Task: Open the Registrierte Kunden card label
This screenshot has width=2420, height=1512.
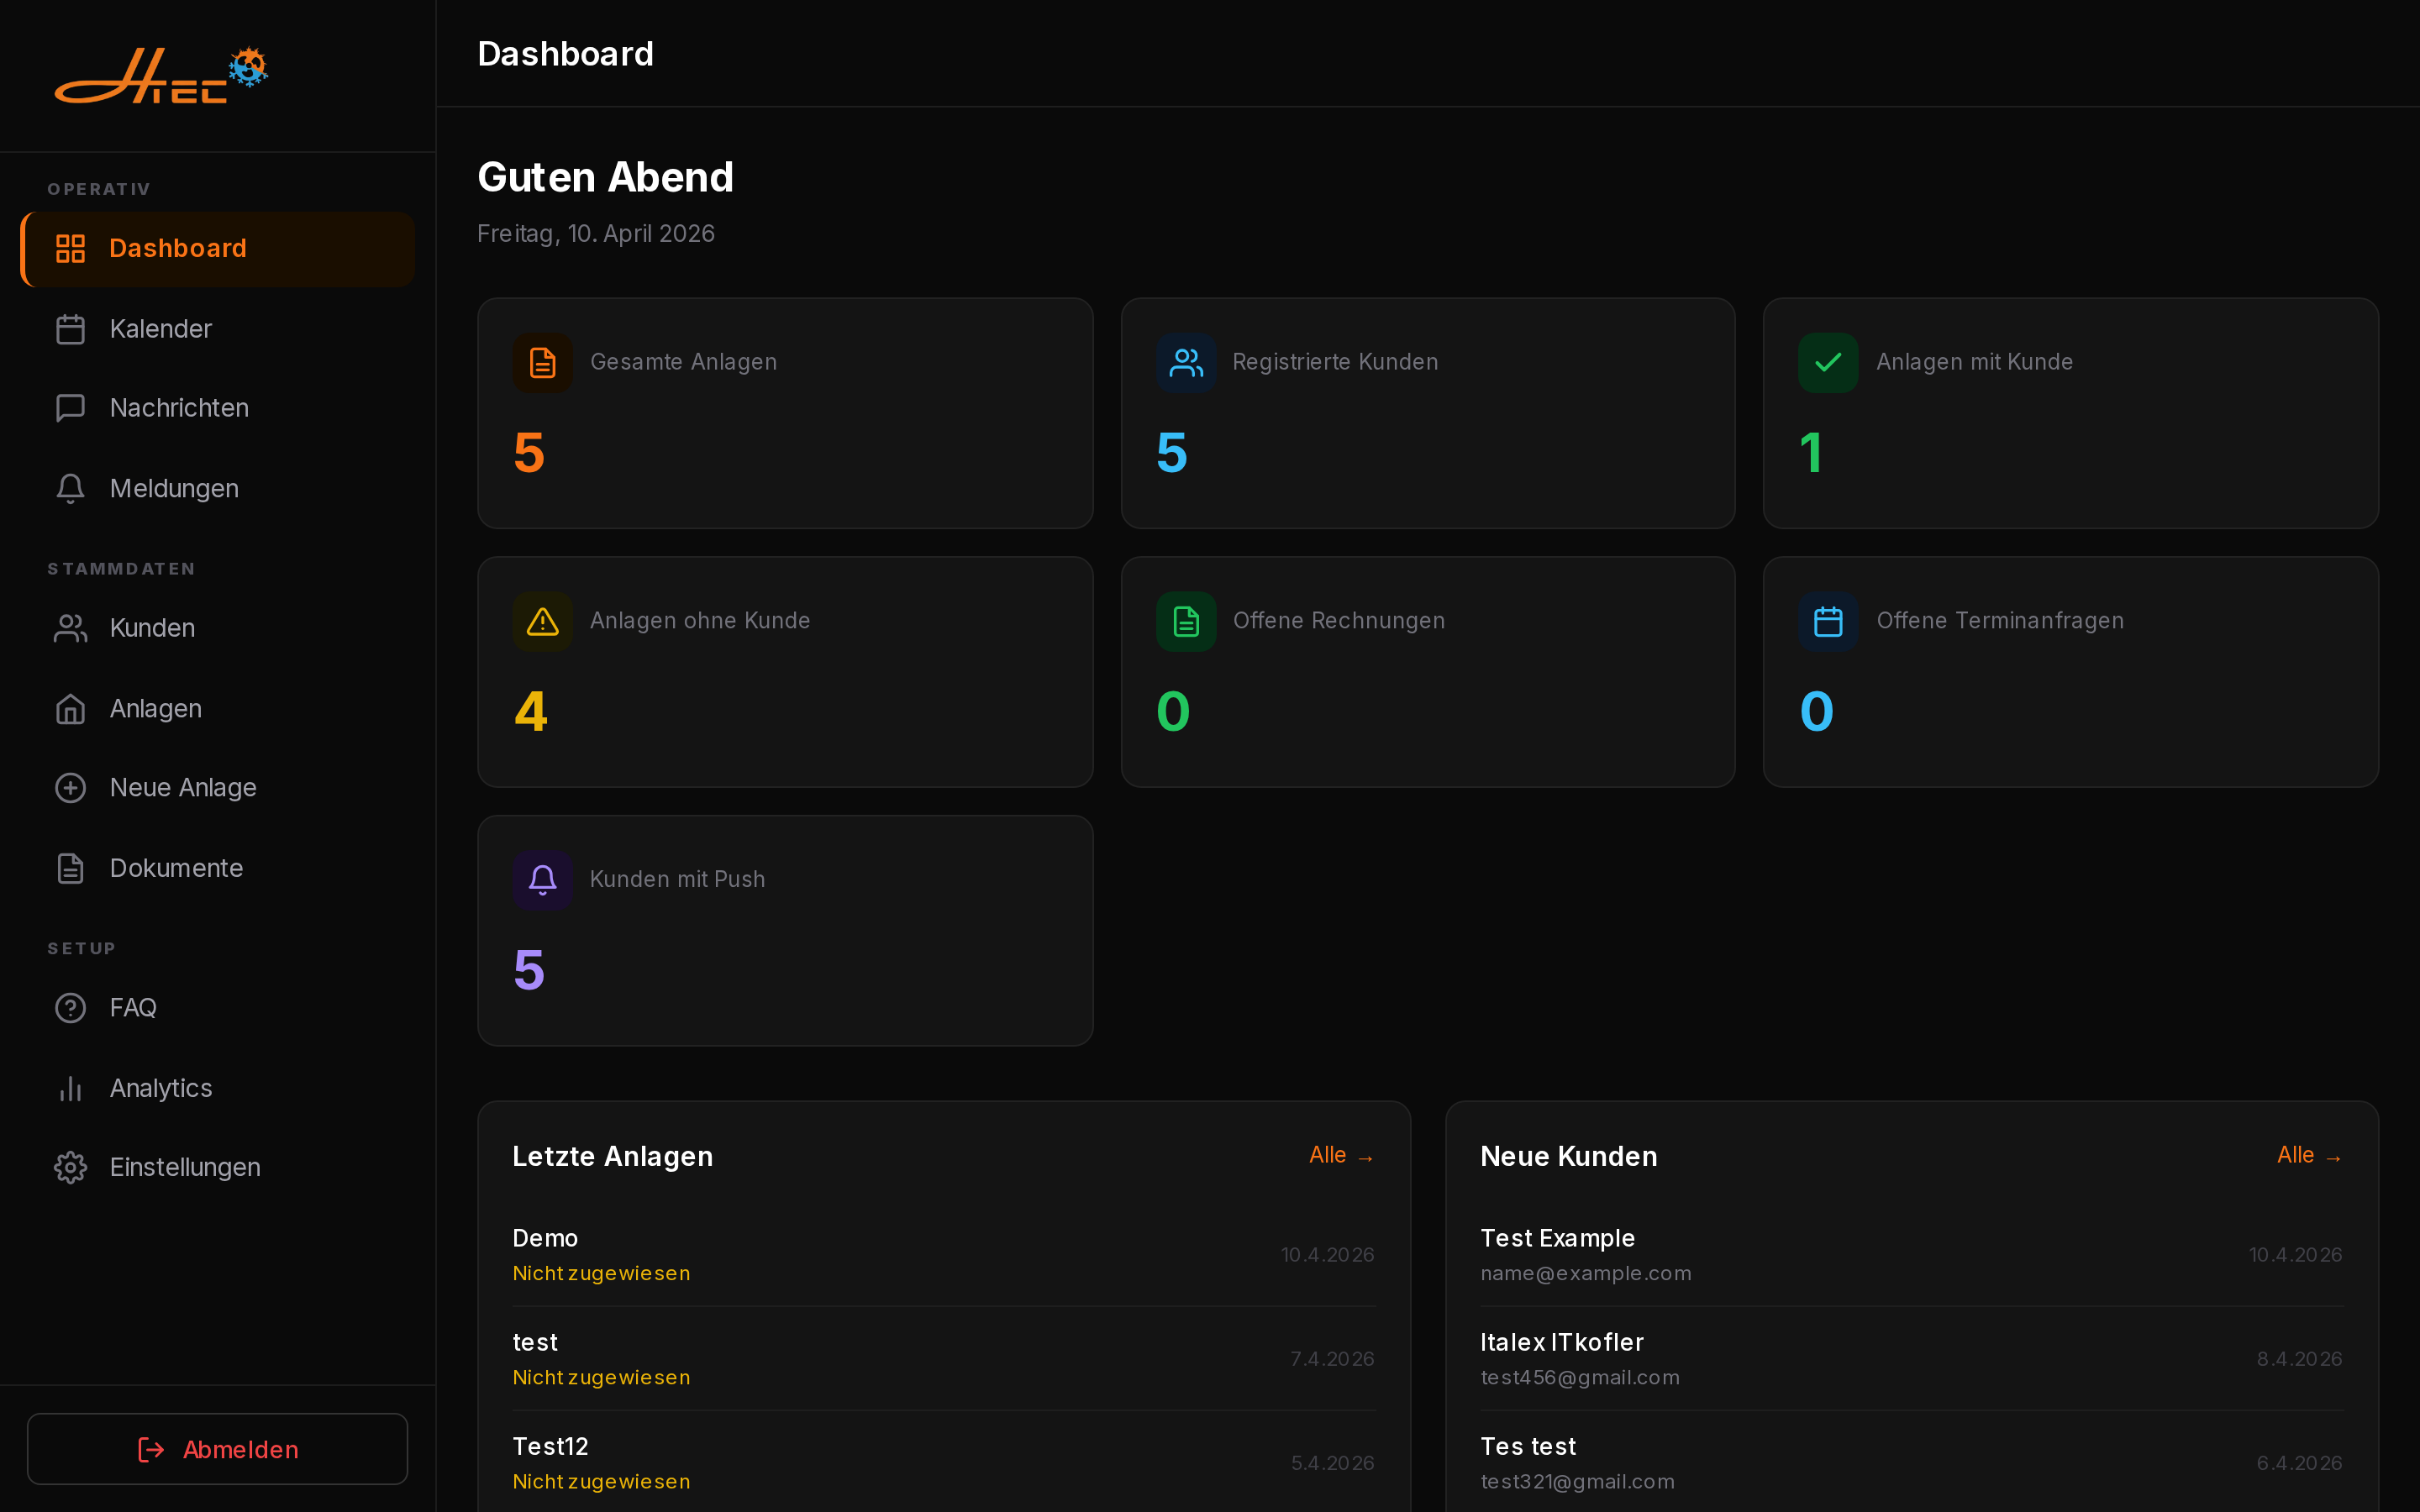Action: [x=1335, y=362]
